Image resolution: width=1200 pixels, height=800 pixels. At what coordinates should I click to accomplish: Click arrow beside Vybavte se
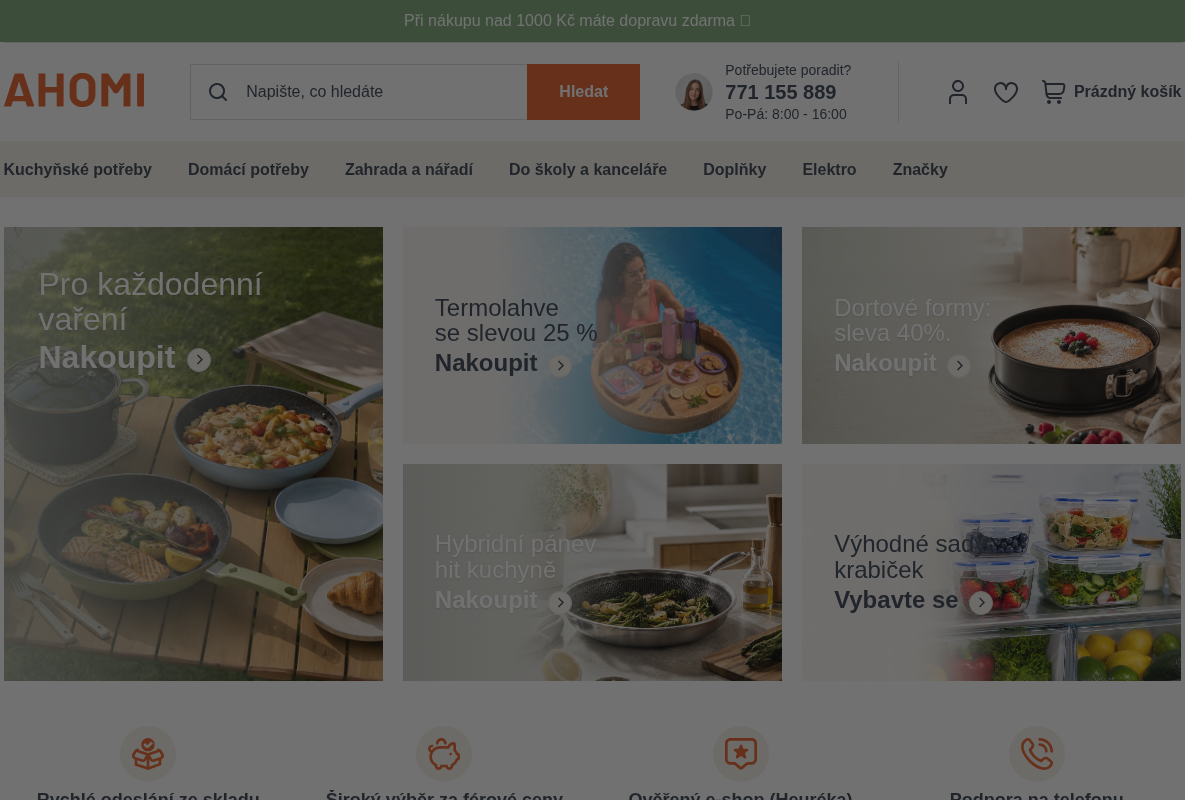pyautogui.click(x=981, y=603)
